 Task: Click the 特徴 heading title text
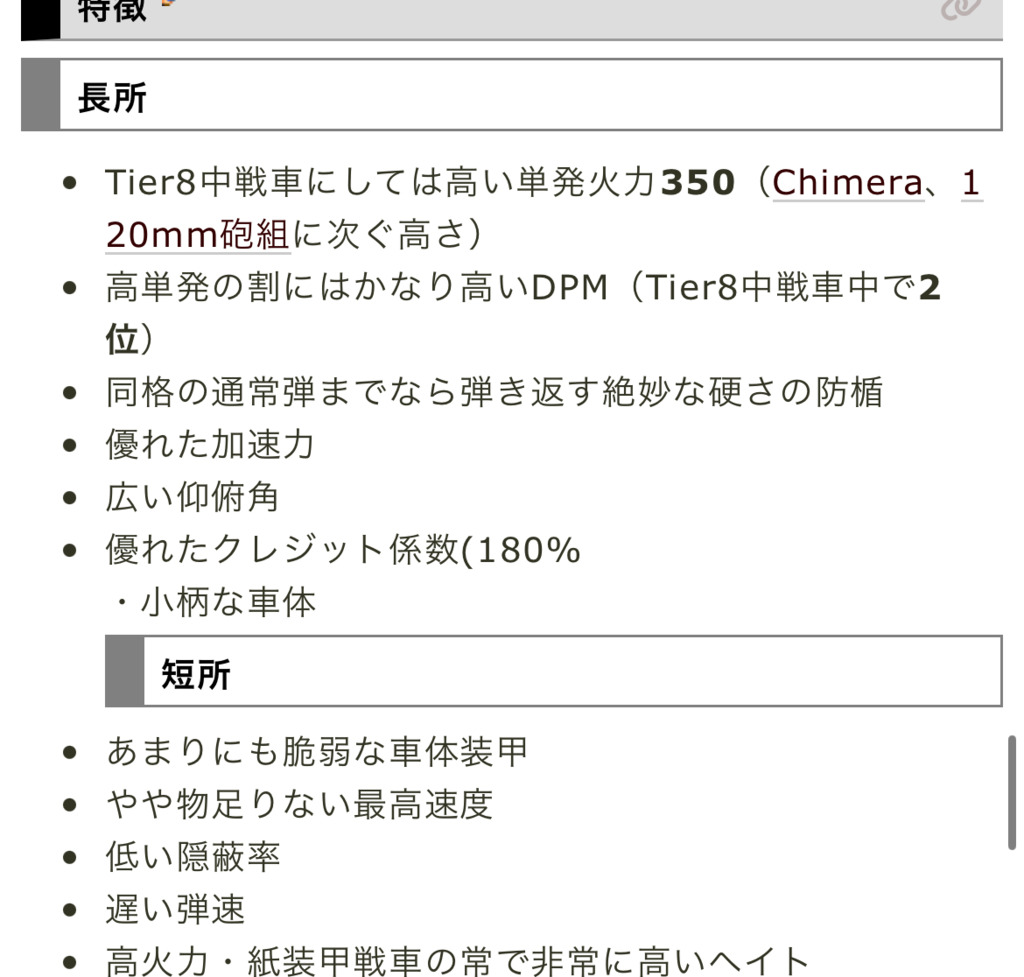pyautogui.click(x=112, y=10)
